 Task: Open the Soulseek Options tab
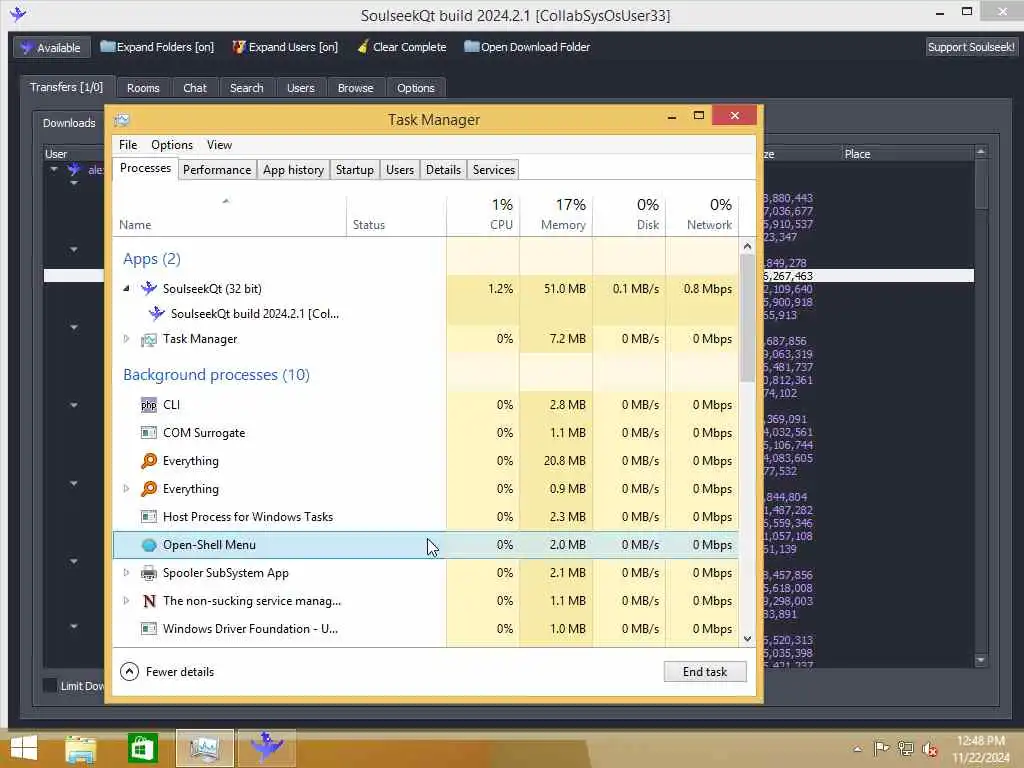tap(415, 88)
